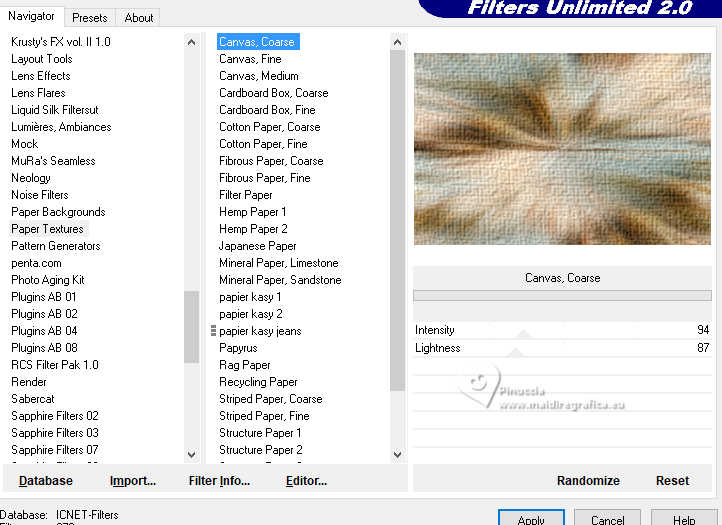722x525 pixels.
Task: Select Liquid Silk Filtersut category
Action: (55, 110)
